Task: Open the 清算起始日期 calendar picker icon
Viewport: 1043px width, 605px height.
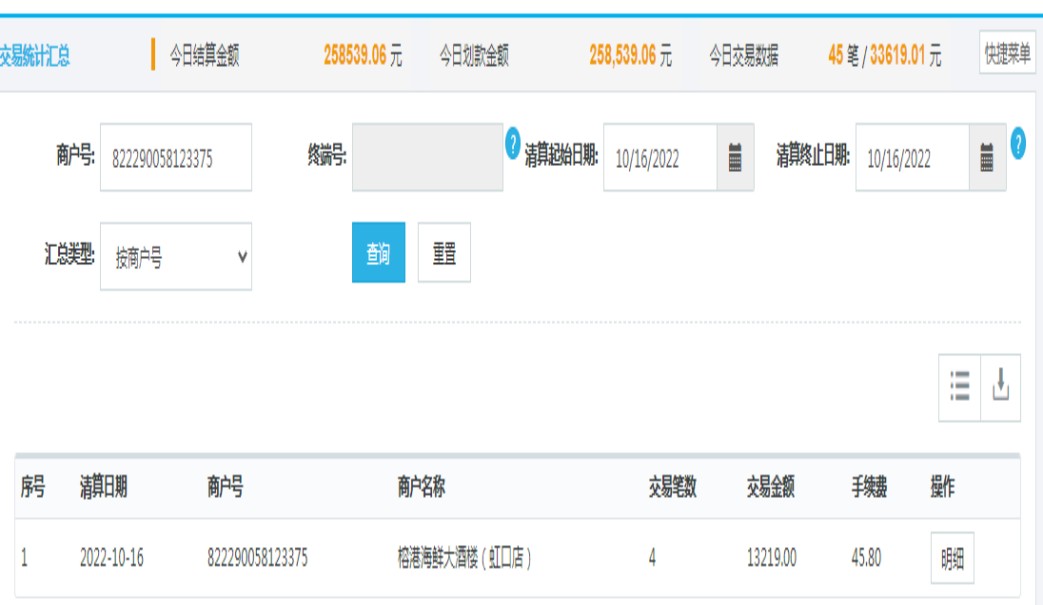Action: tap(735, 158)
